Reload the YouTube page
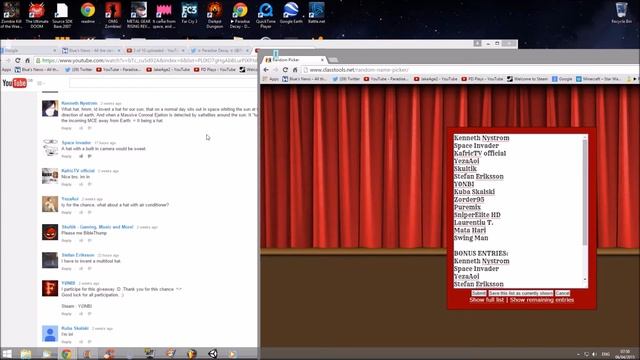This screenshot has height=360, width=640. click(18, 60)
